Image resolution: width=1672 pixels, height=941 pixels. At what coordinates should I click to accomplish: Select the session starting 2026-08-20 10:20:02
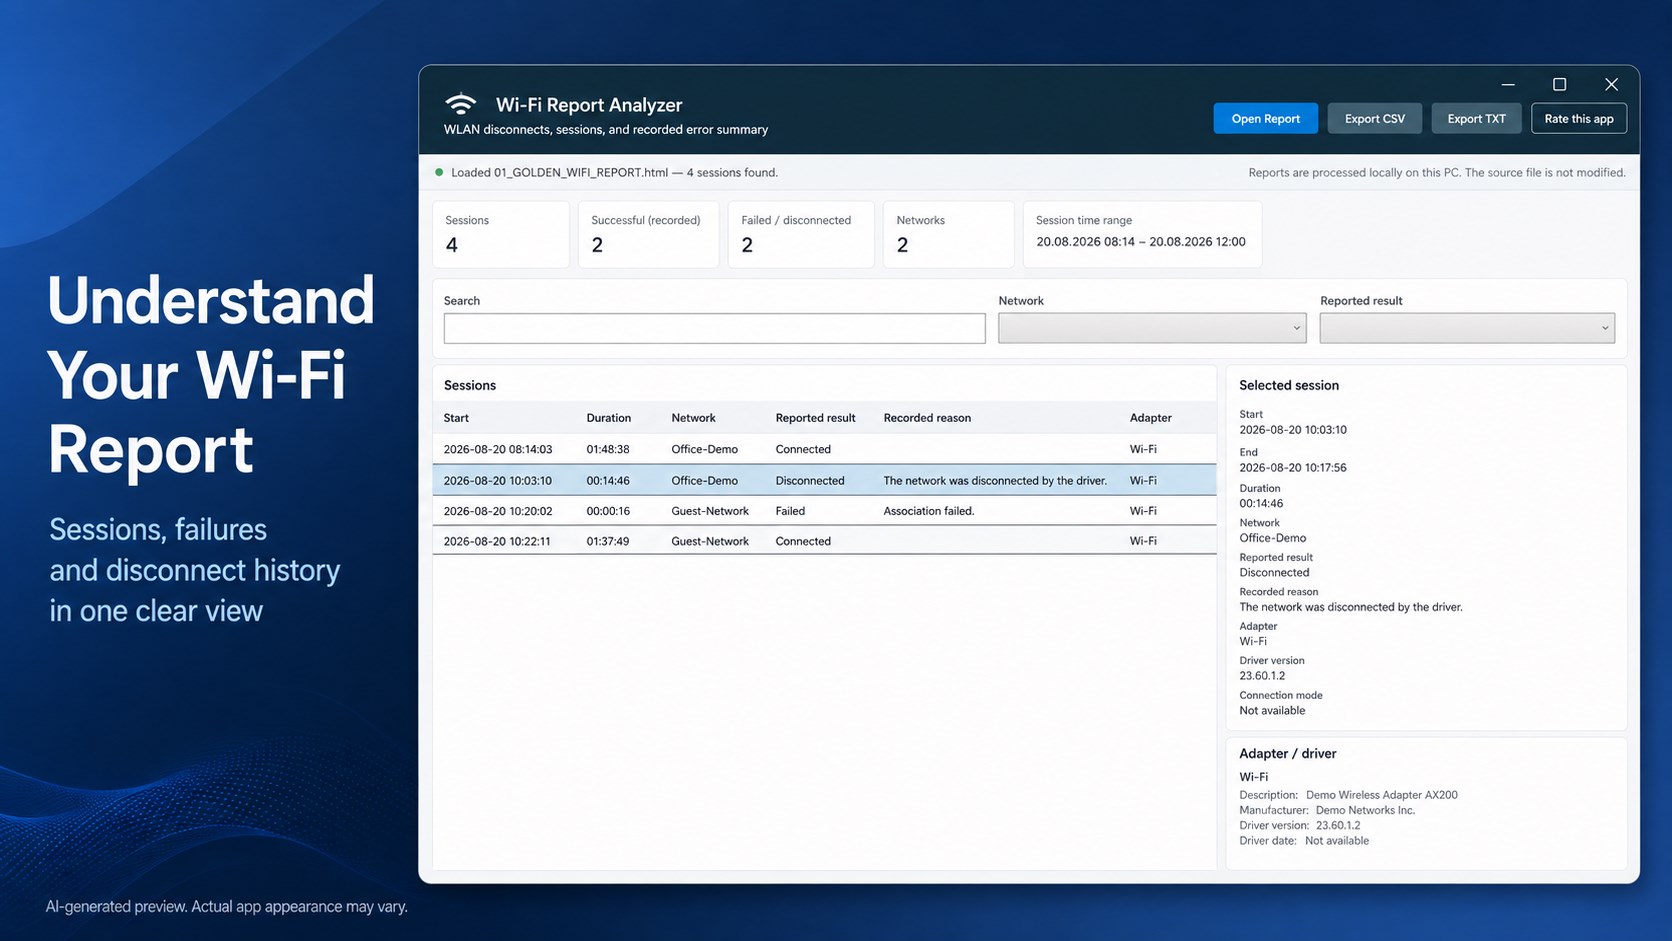click(x=824, y=511)
